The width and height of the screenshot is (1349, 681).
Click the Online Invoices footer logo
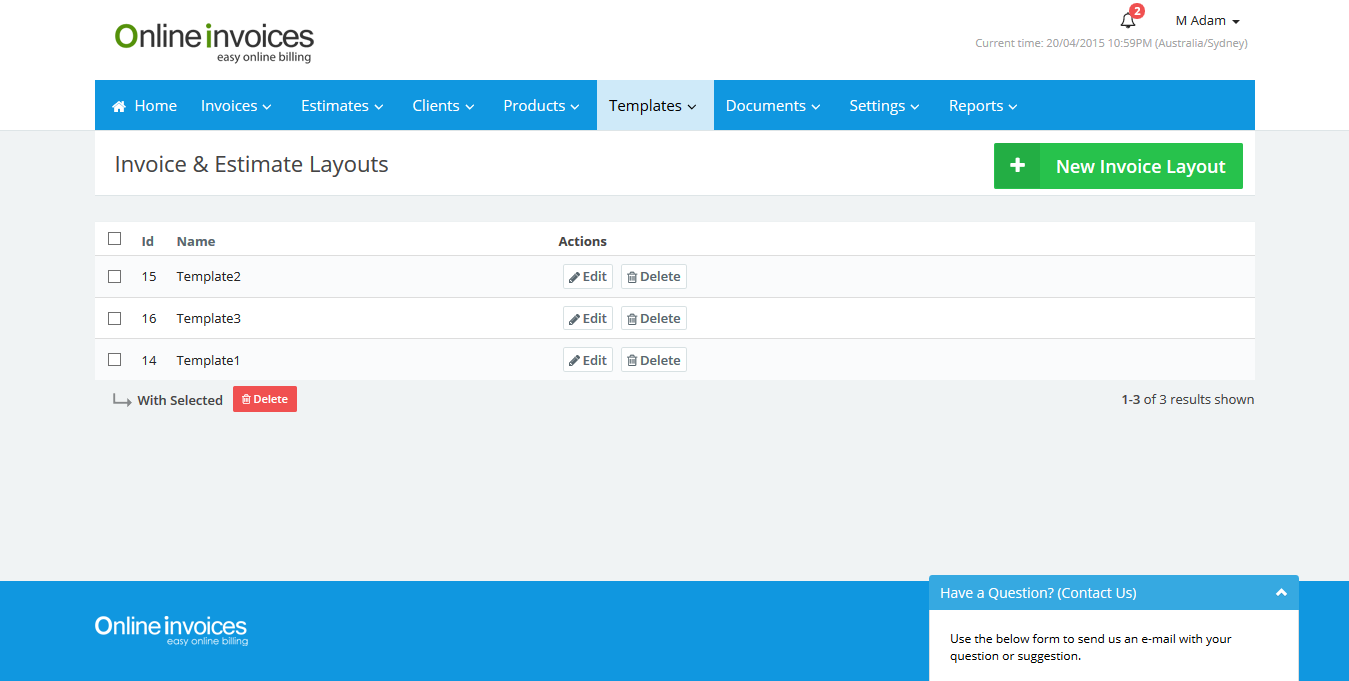click(171, 630)
